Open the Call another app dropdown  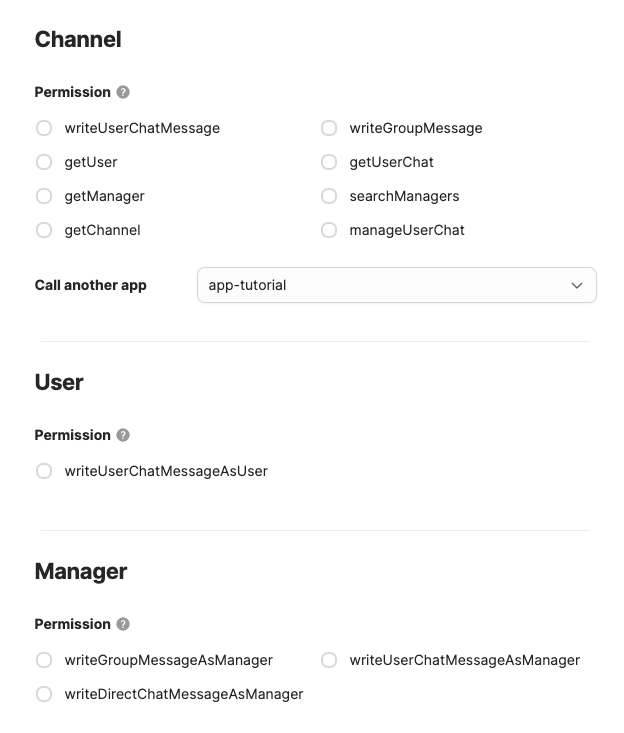(396, 285)
